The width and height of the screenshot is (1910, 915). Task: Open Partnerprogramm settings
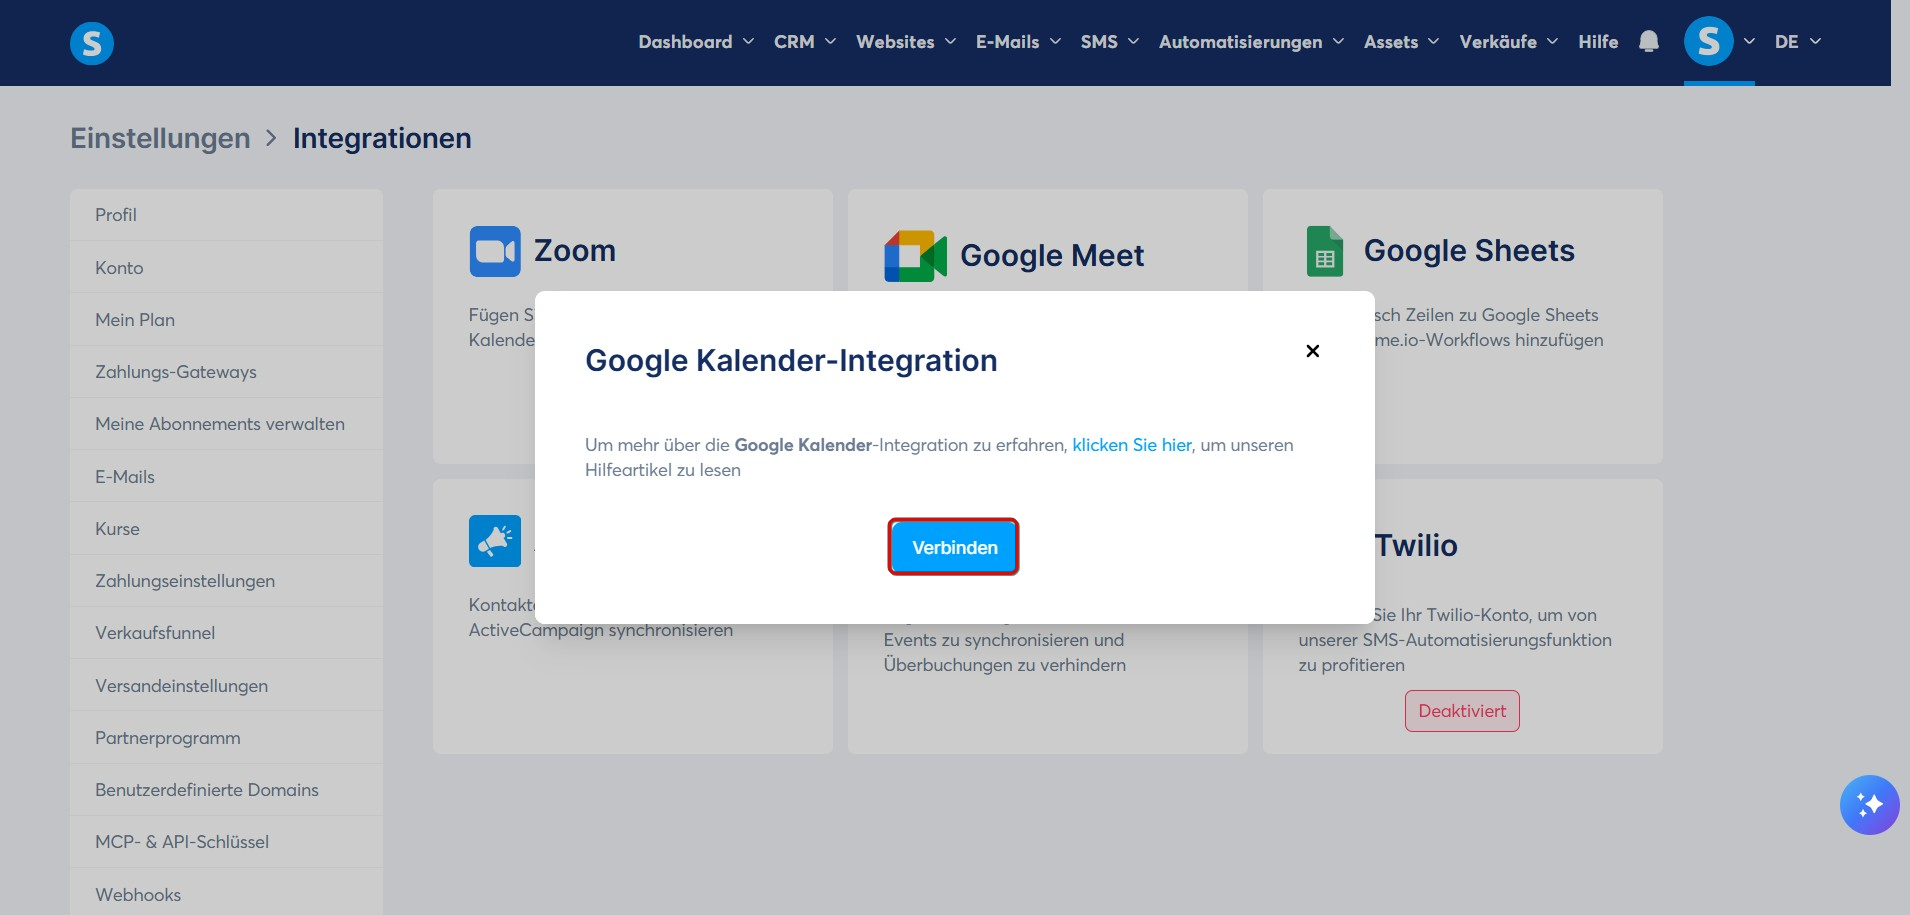point(226,738)
